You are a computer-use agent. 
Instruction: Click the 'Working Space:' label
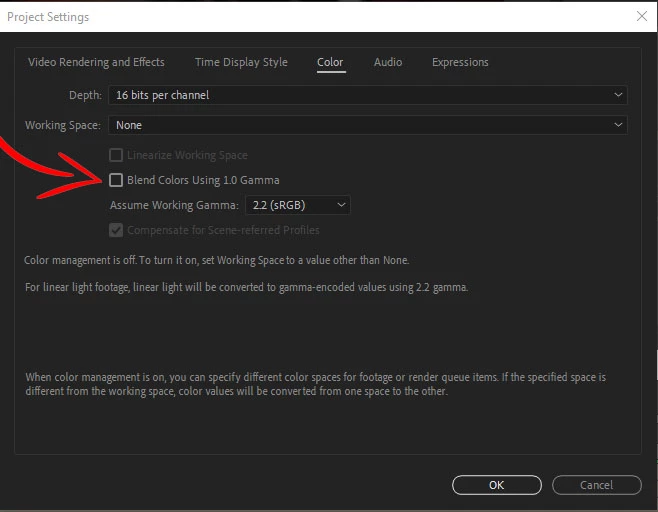click(63, 125)
